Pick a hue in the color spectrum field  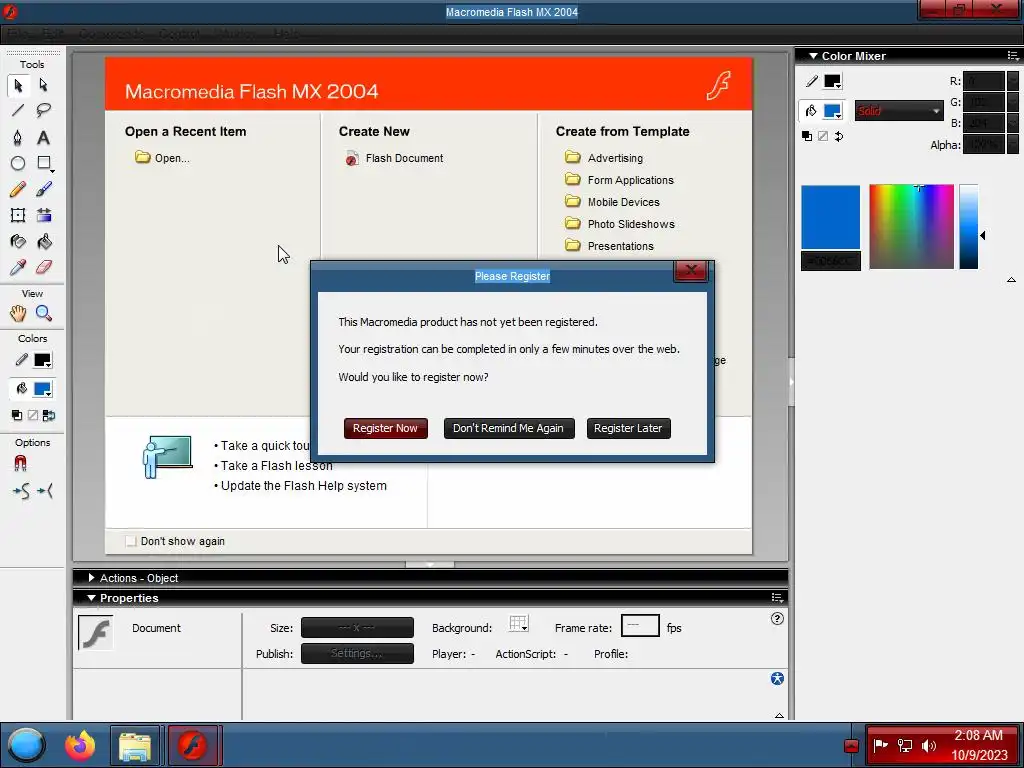911,227
